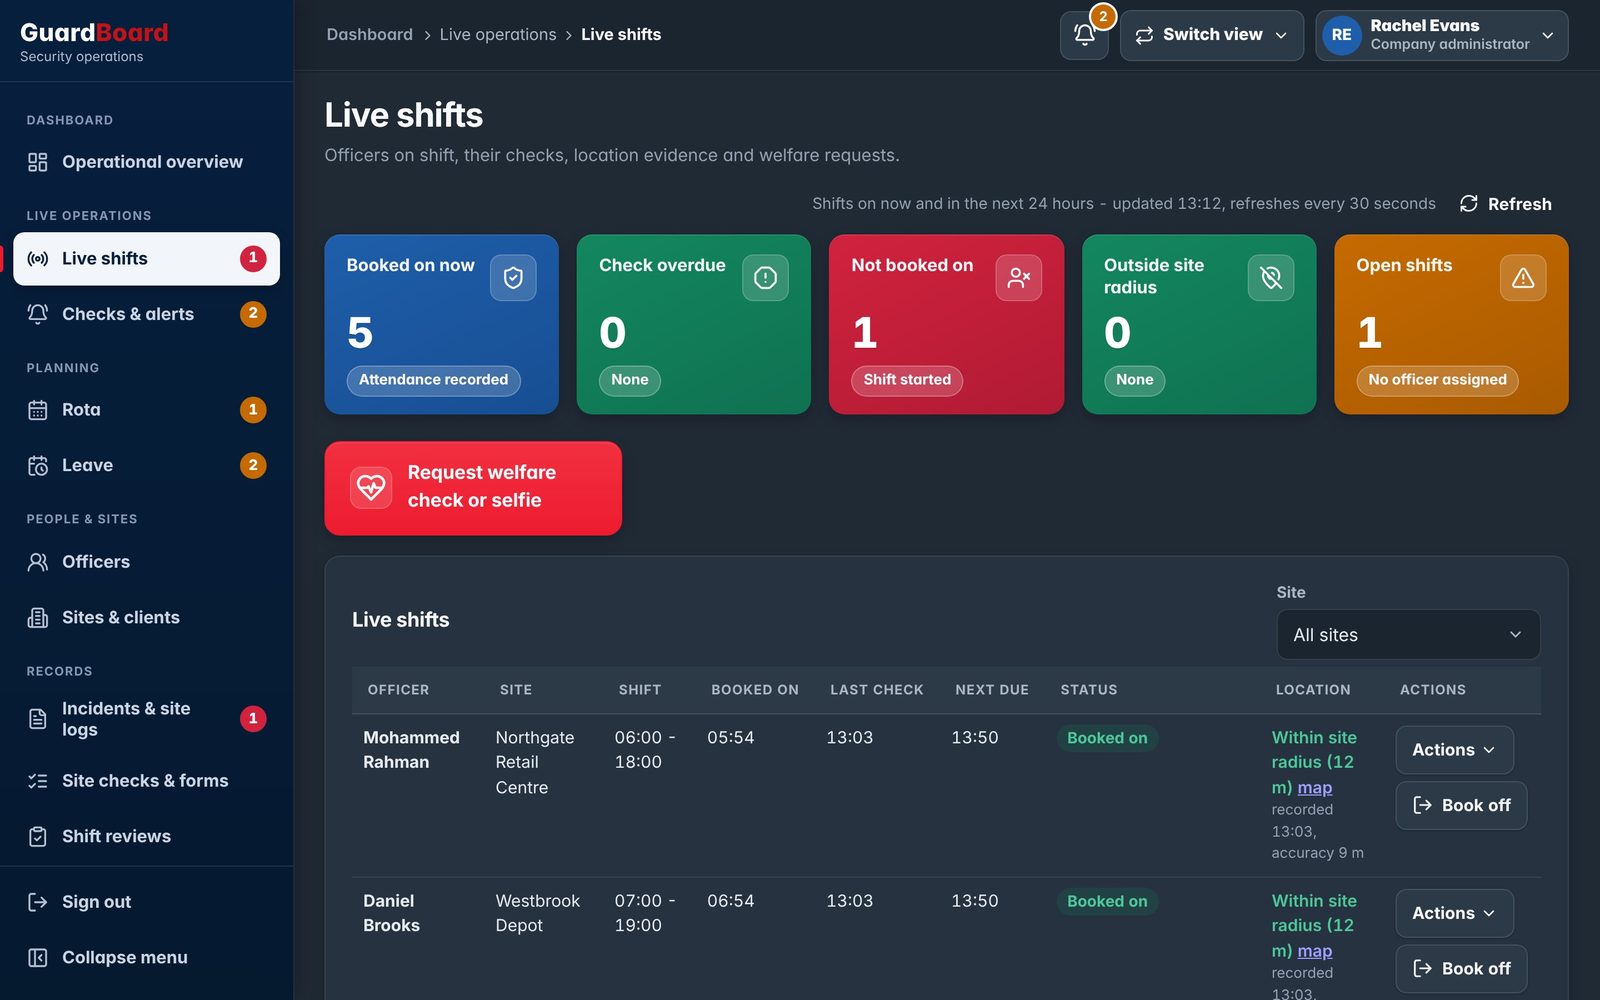The width and height of the screenshot is (1600, 1000).
Task: Click the shield icon on Booked on now card
Action: coord(513,278)
